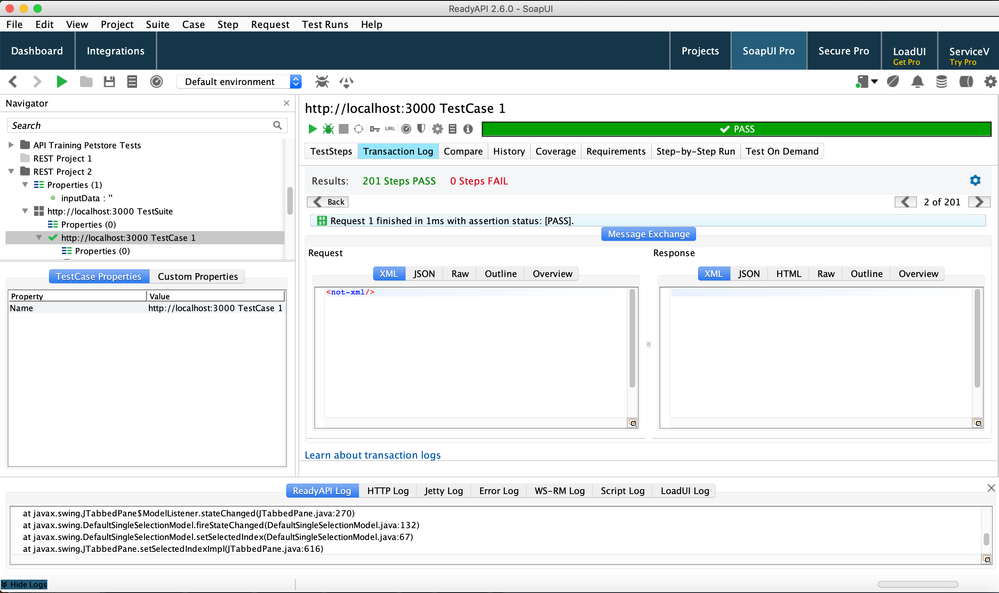Switch to Custom Properties toggle

coord(198,277)
